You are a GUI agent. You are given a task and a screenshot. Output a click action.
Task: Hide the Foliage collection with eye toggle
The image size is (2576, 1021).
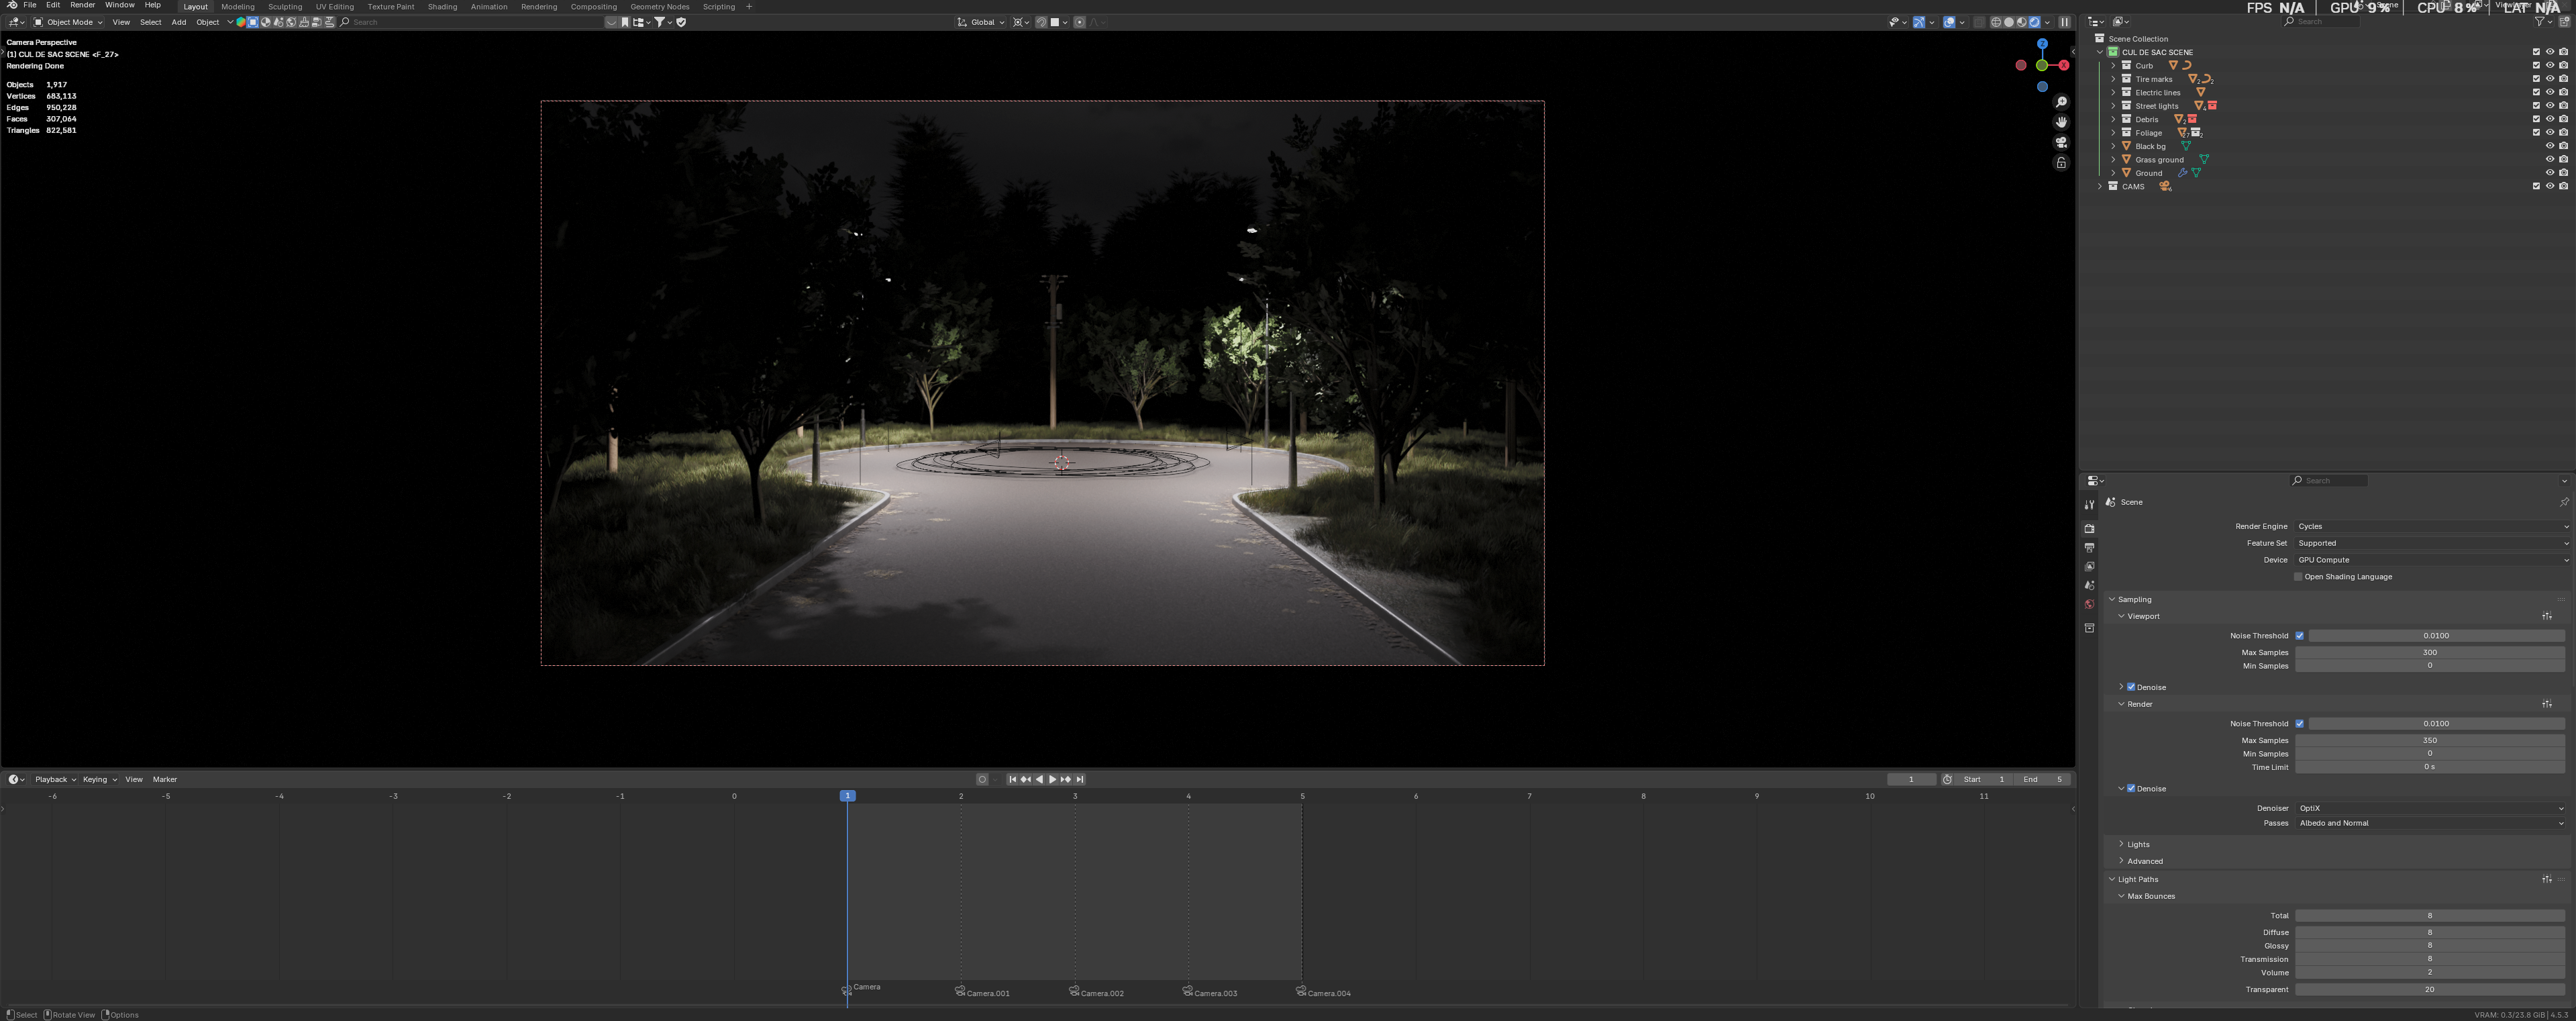pyautogui.click(x=2549, y=132)
